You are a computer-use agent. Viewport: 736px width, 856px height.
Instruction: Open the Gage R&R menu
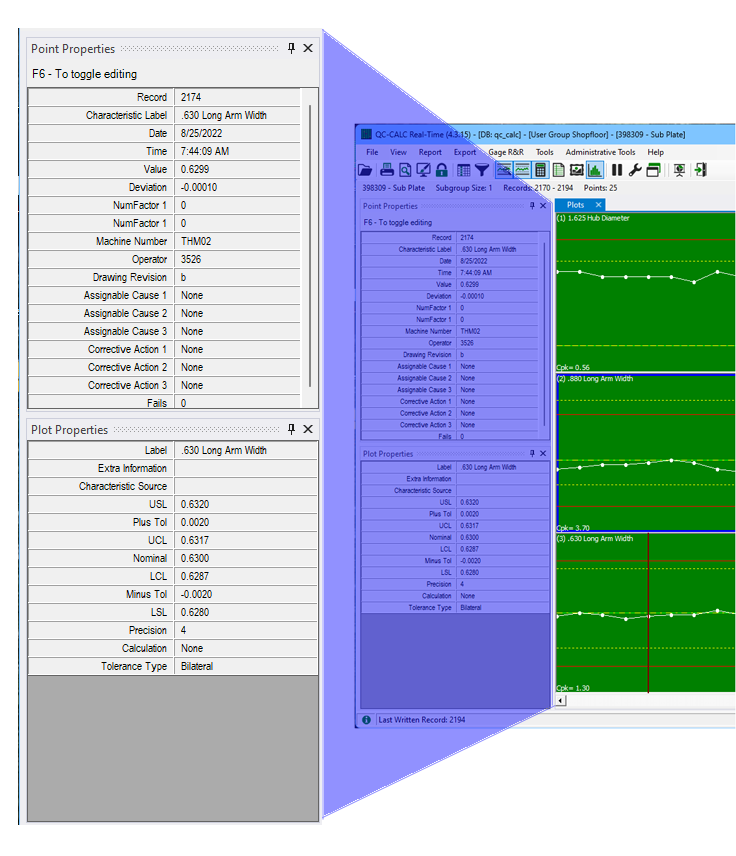coord(506,152)
